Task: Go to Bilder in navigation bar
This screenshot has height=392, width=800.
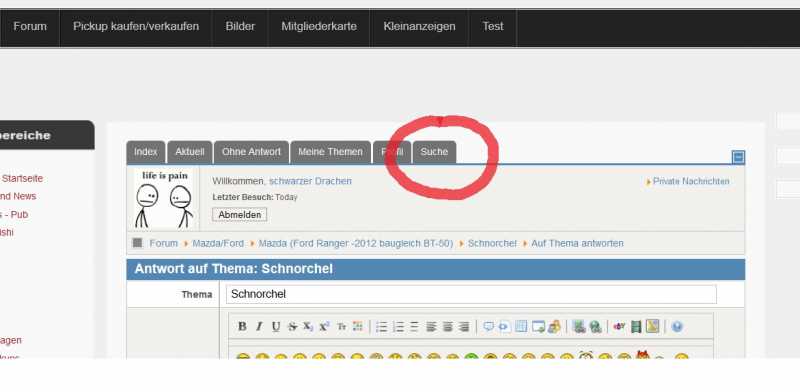Action: pos(240,27)
